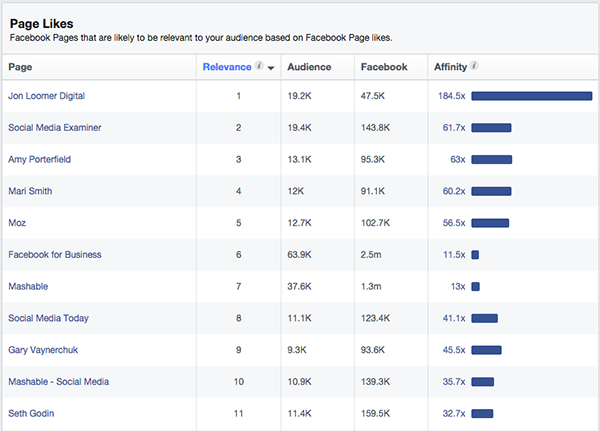Sort by the Audience column header
Image resolution: width=600 pixels, height=431 pixels.
pyautogui.click(x=309, y=67)
